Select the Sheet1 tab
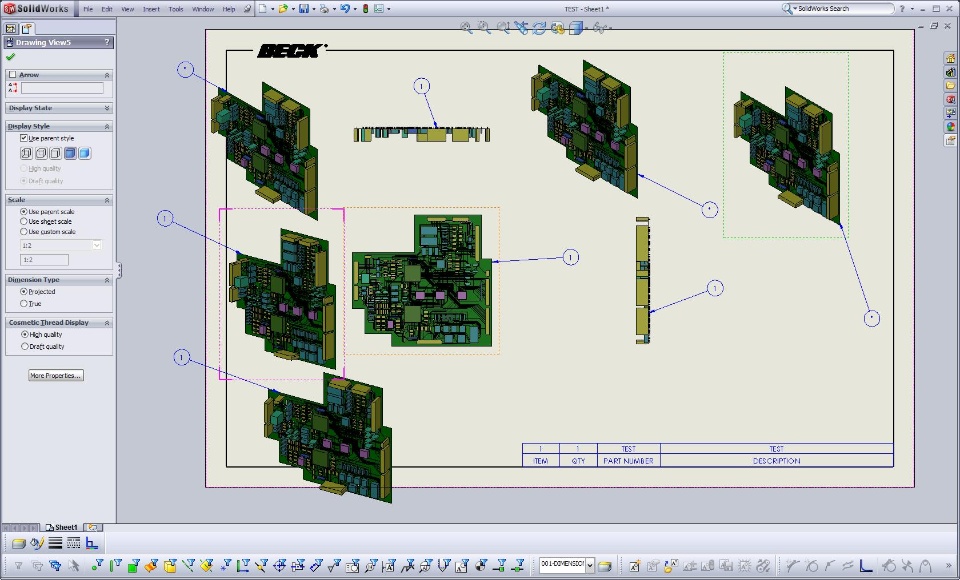The image size is (960, 580). [62, 527]
